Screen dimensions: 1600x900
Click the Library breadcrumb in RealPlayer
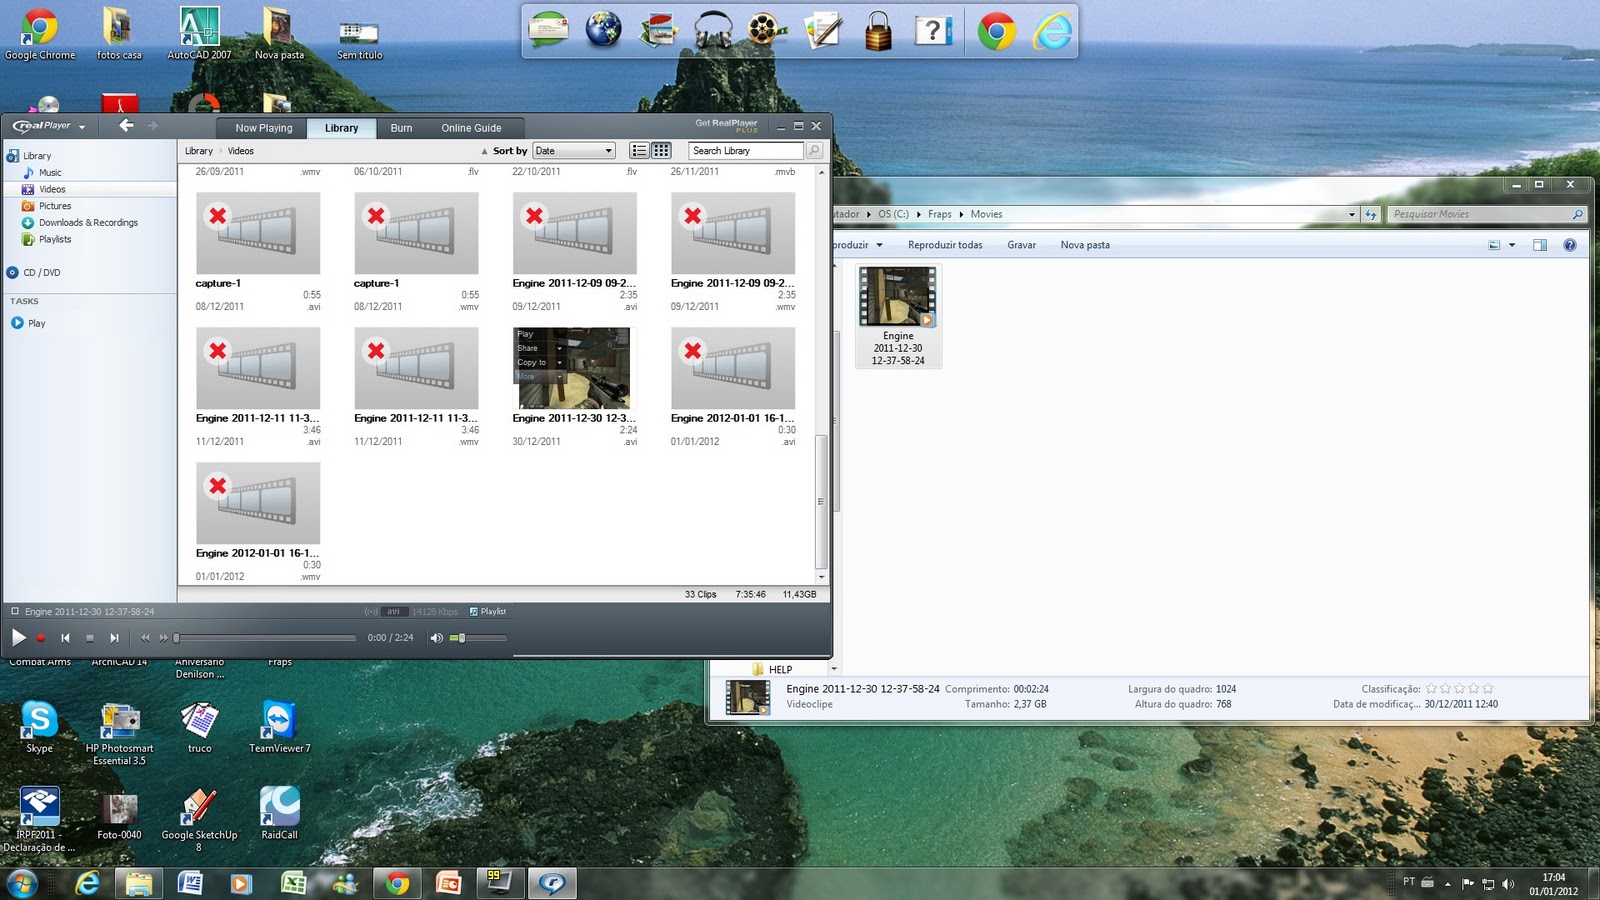[199, 151]
